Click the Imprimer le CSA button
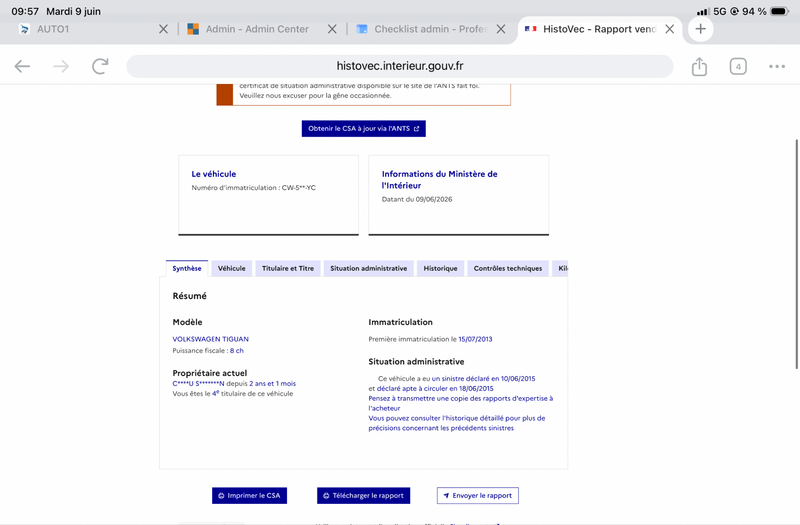This screenshot has width=800, height=525. pyautogui.click(x=249, y=495)
